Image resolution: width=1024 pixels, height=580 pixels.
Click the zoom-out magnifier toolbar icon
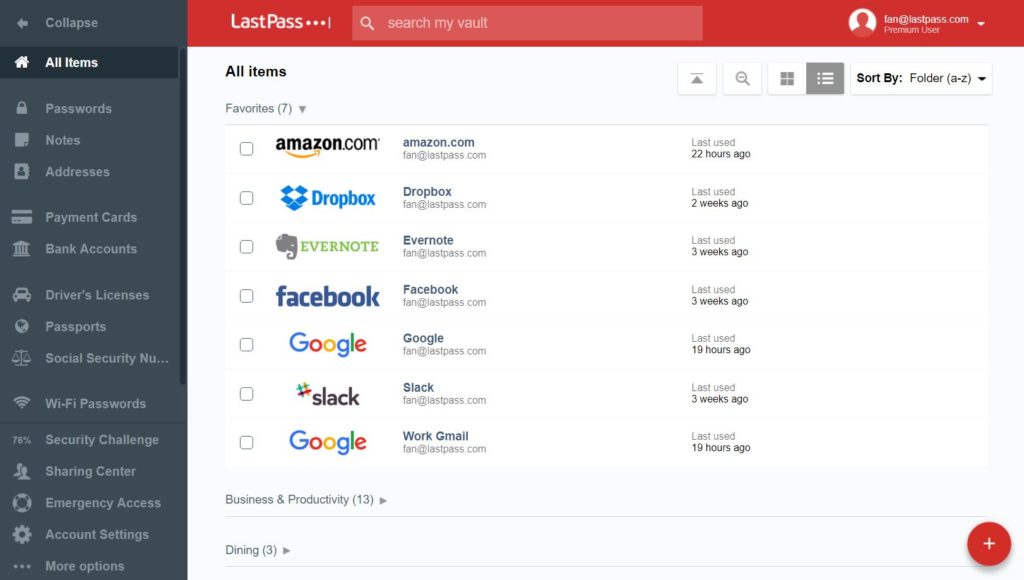[742, 78]
